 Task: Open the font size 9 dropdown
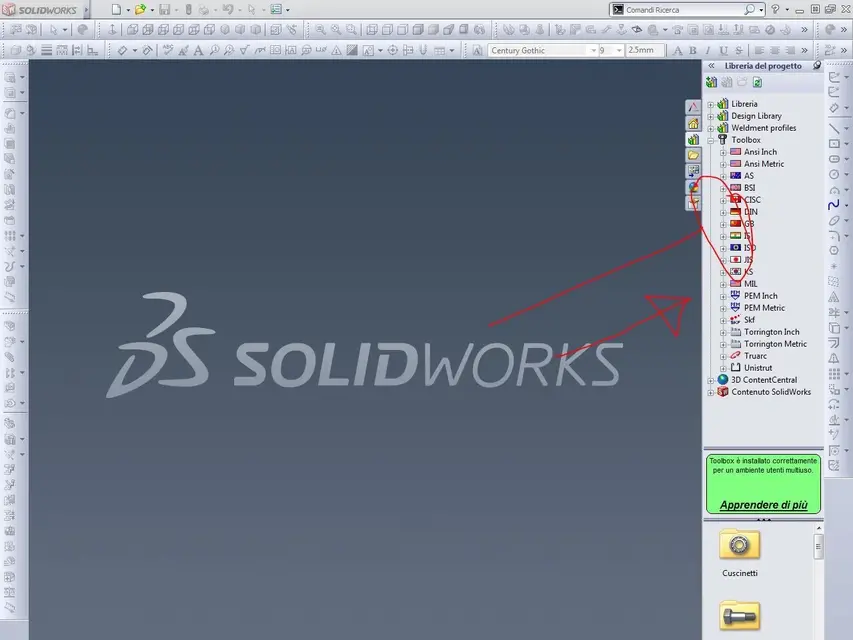pos(619,51)
